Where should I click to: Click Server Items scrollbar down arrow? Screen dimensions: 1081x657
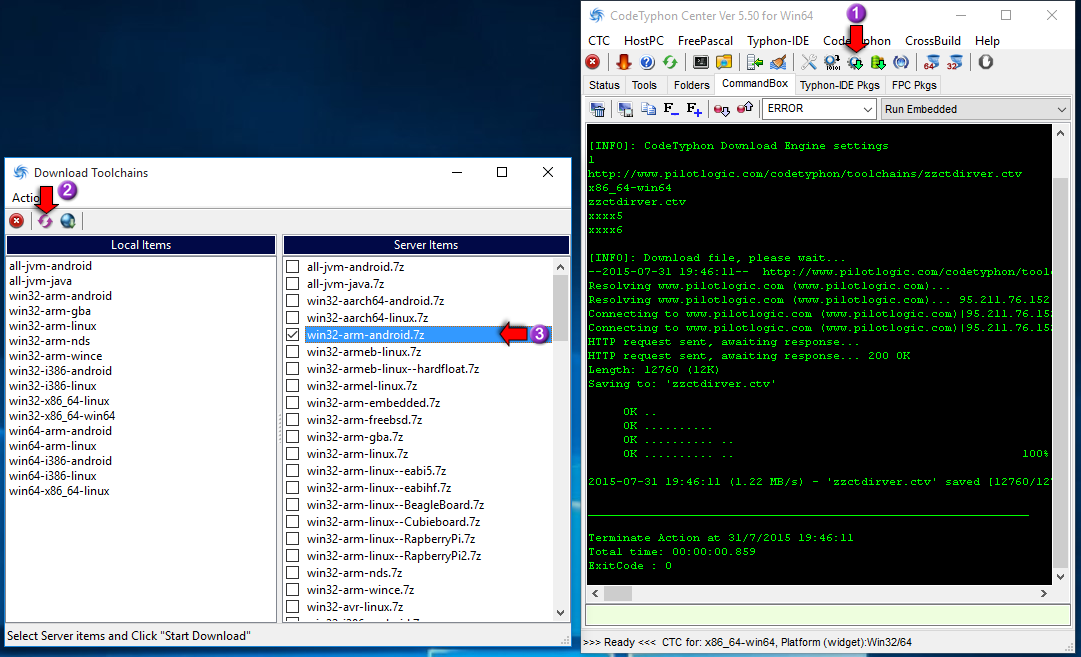(560, 612)
